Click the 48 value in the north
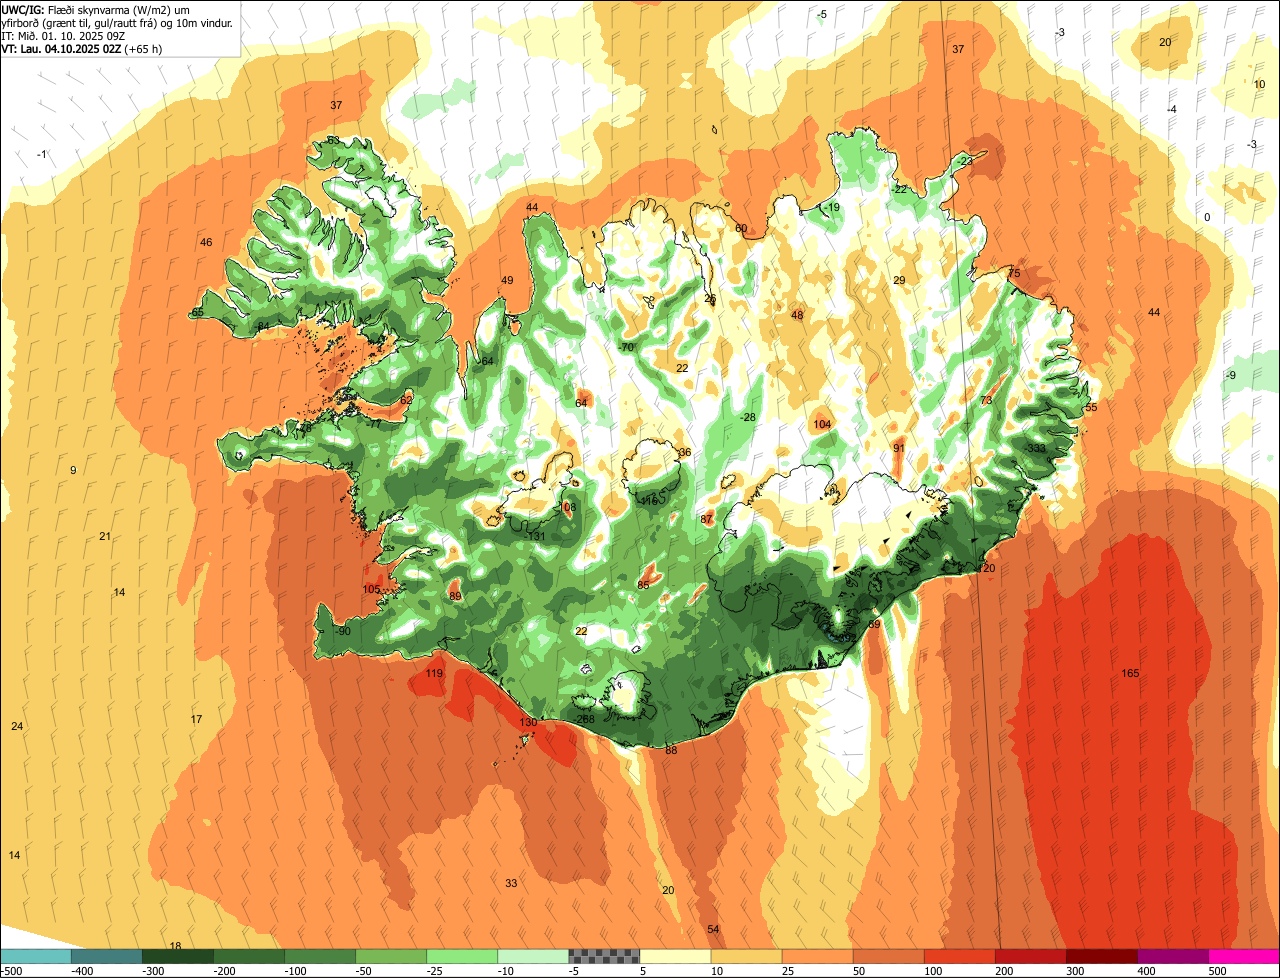 tap(797, 315)
